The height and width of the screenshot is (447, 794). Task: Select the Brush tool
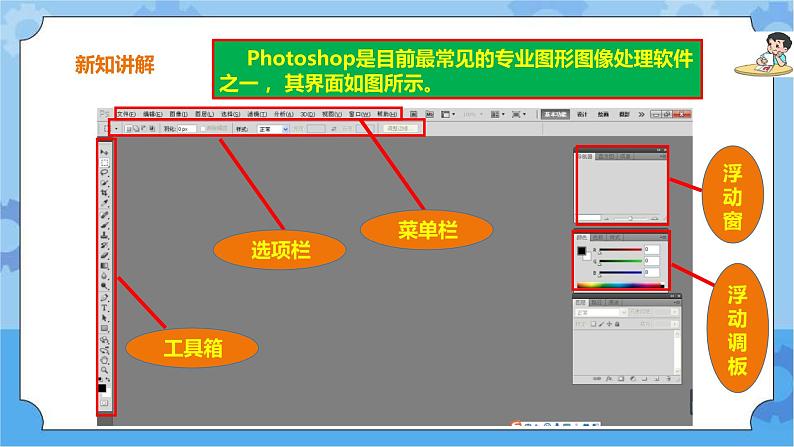point(104,225)
